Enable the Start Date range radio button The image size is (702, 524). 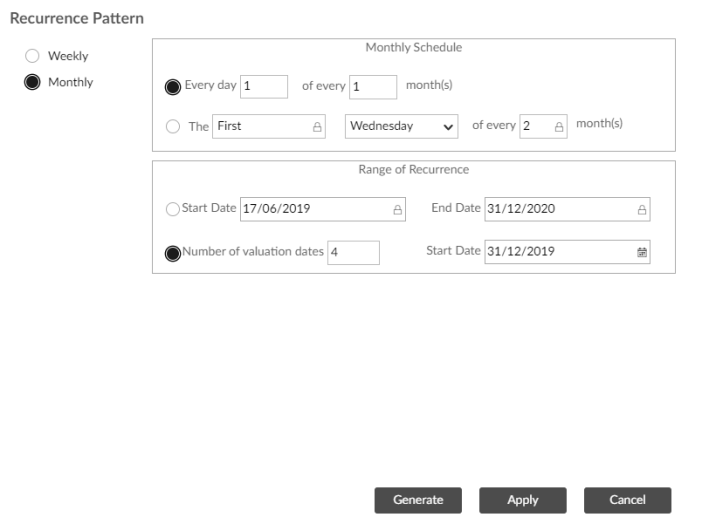(172, 209)
